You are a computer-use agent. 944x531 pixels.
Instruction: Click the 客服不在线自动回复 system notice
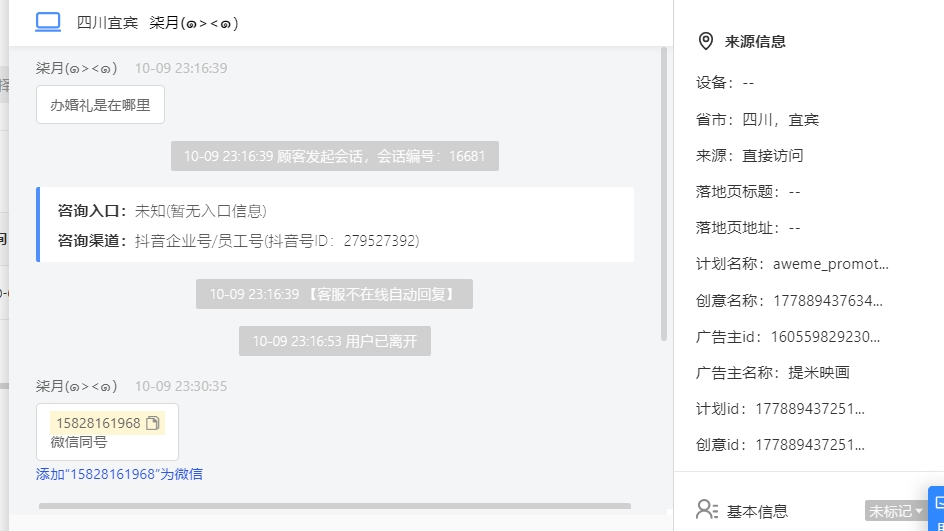(x=334, y=294)
